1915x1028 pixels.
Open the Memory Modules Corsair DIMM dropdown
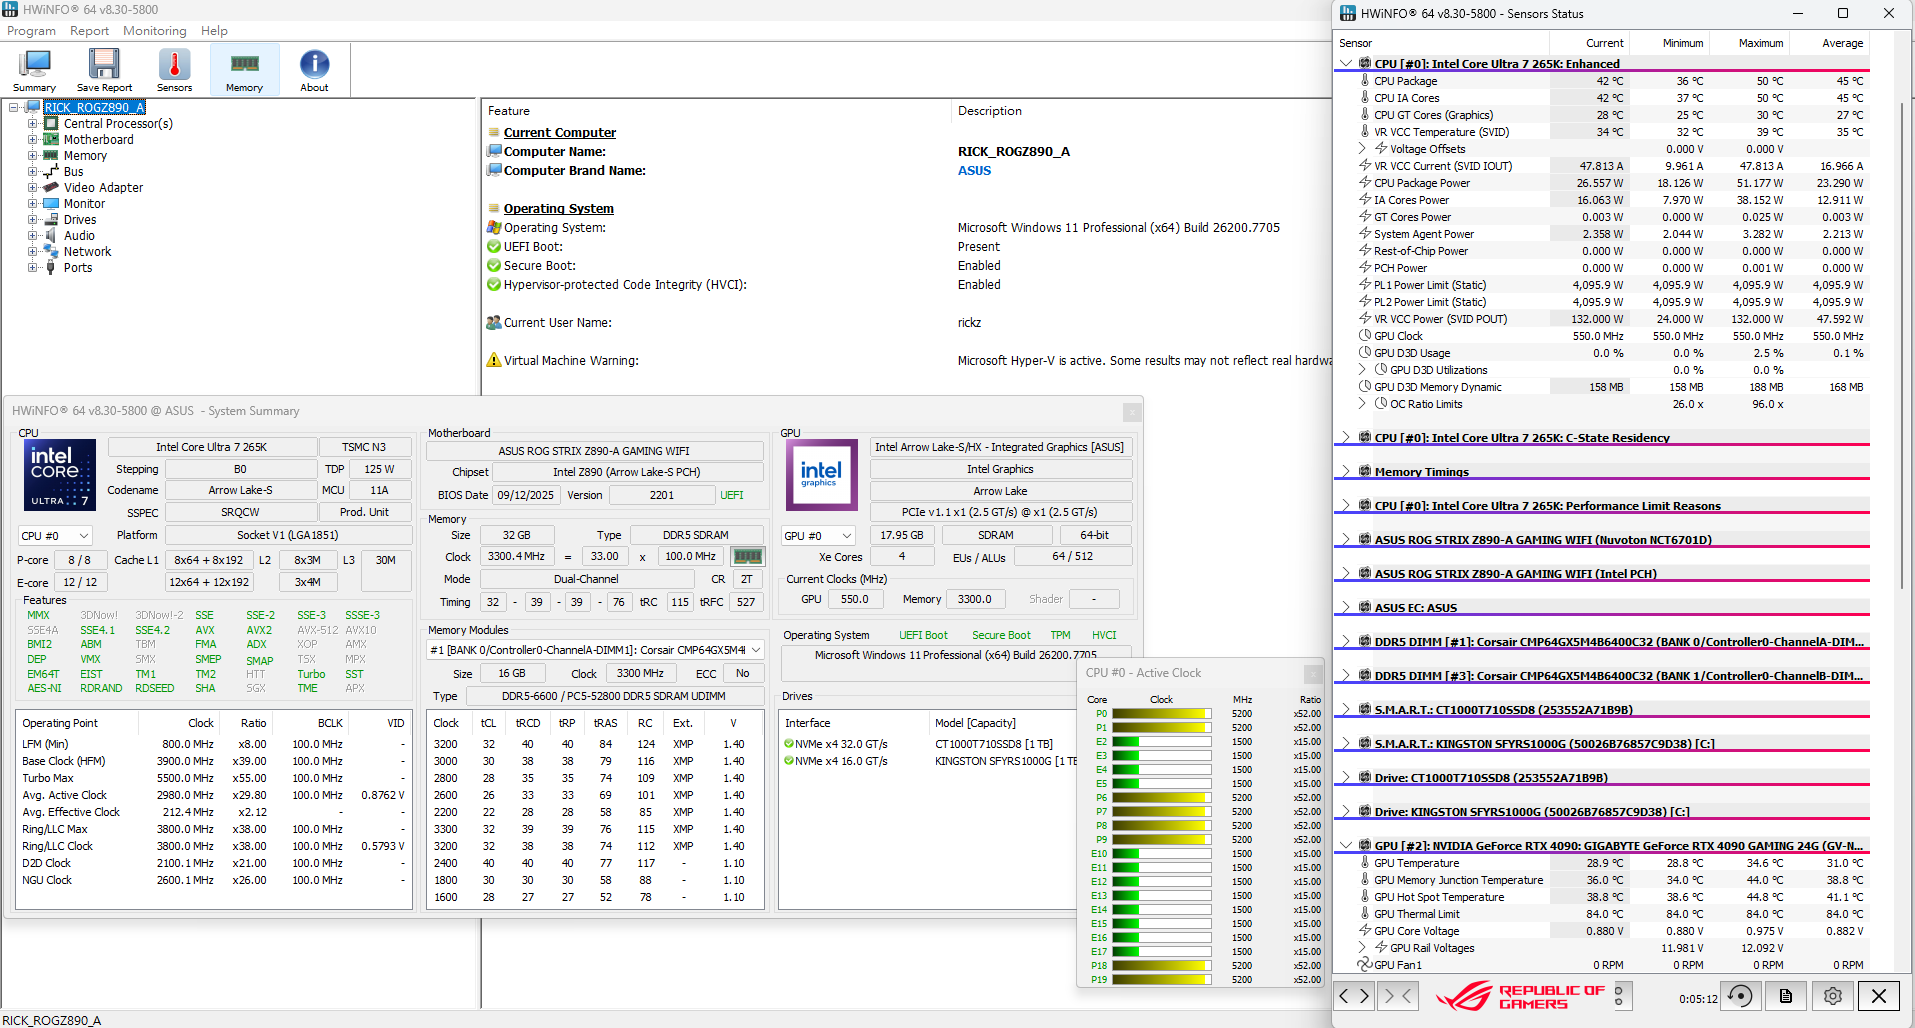click(x=595, y=650)
